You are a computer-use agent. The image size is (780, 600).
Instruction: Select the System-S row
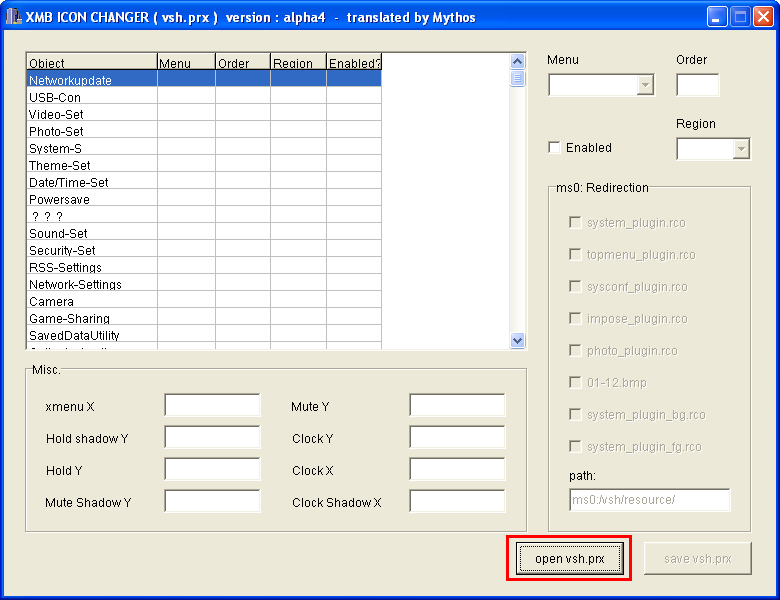(x=204, y=146)
